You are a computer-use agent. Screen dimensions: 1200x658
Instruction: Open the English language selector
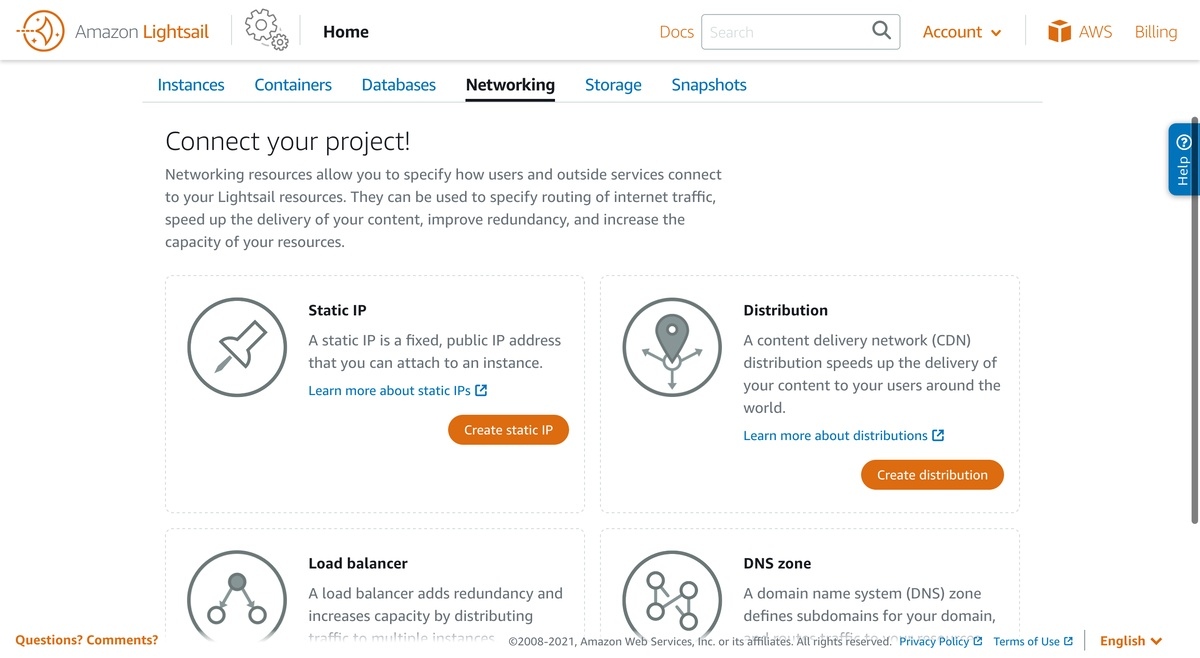click(x=1131, y=641)
